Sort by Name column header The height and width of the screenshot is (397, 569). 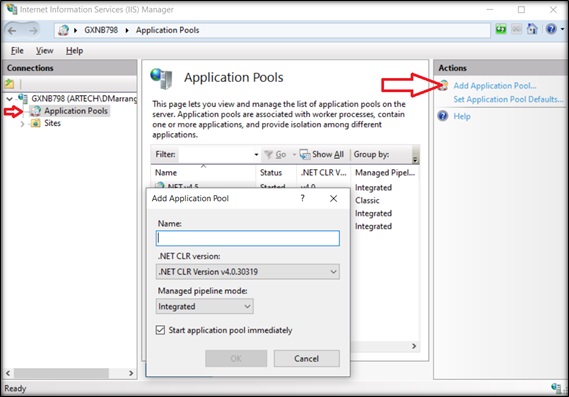click(203, 173)
